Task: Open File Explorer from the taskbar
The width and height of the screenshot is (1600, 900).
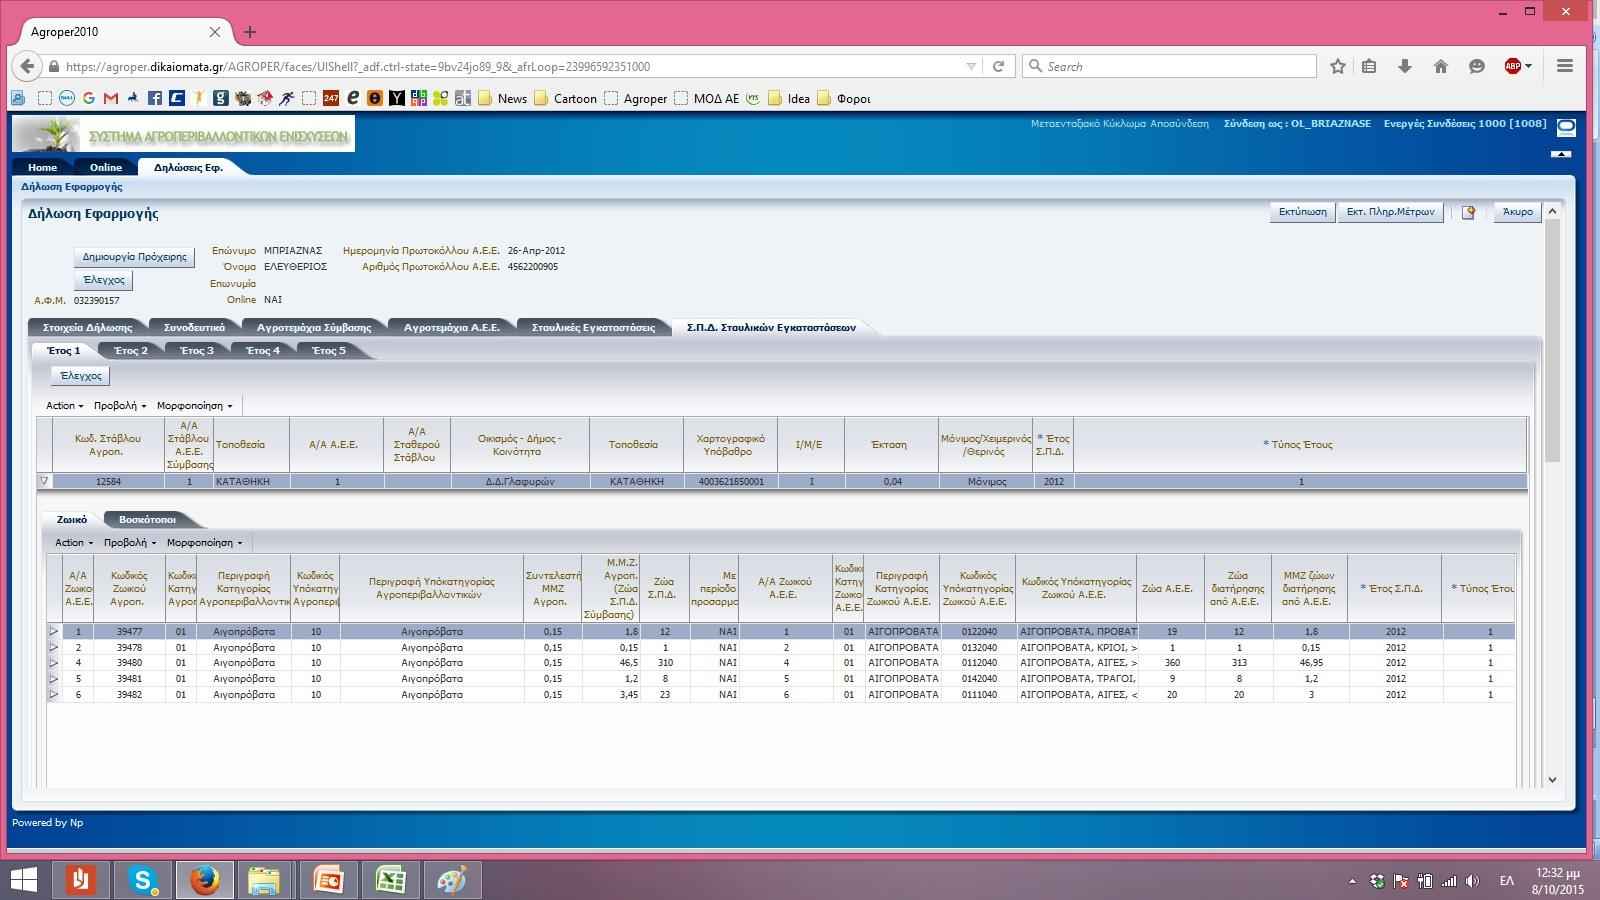Action: 265,880
